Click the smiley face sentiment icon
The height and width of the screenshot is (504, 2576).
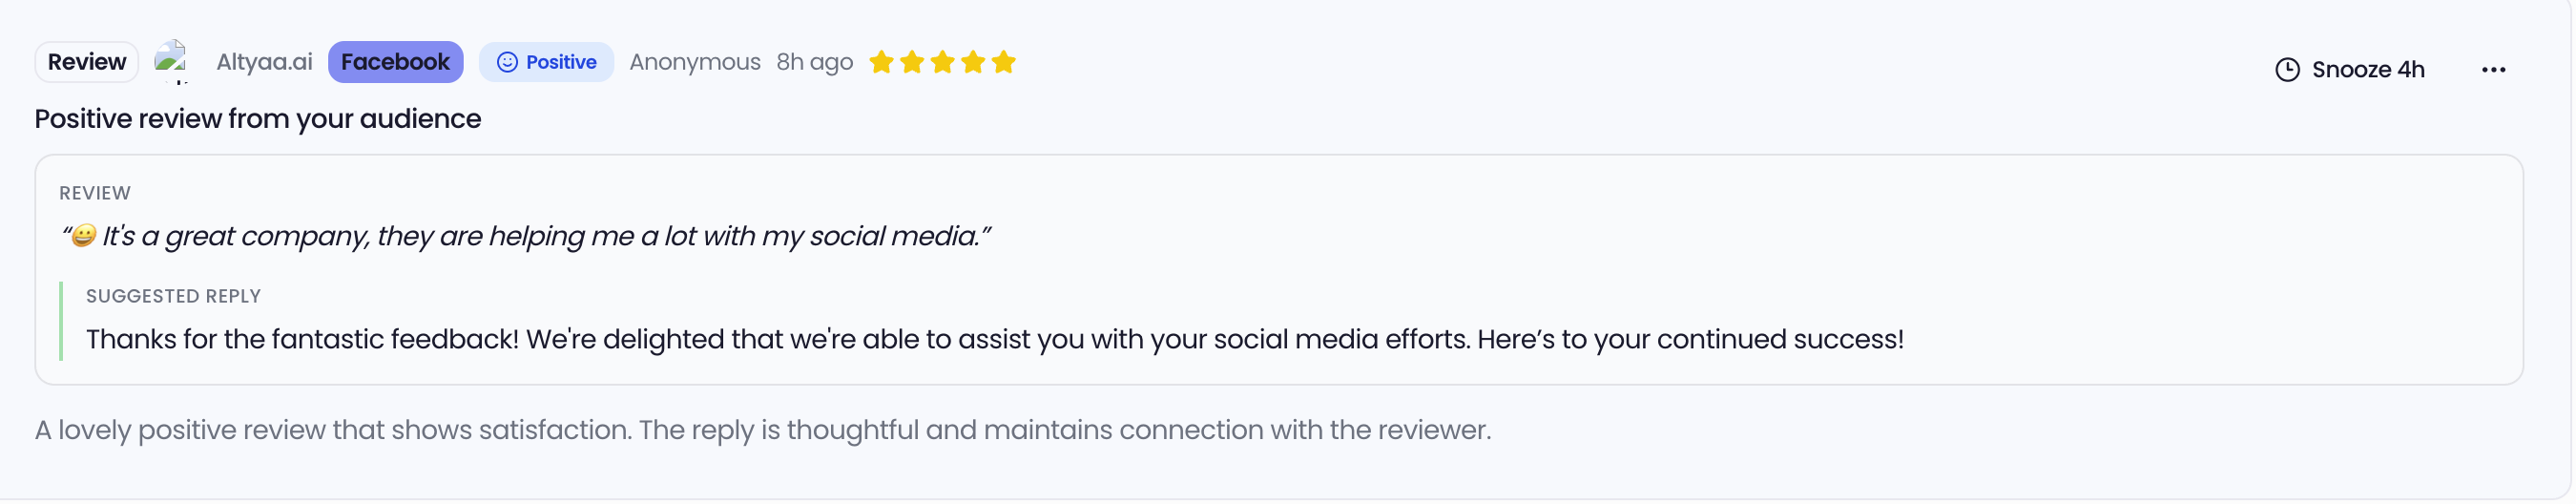pos(507,63)
